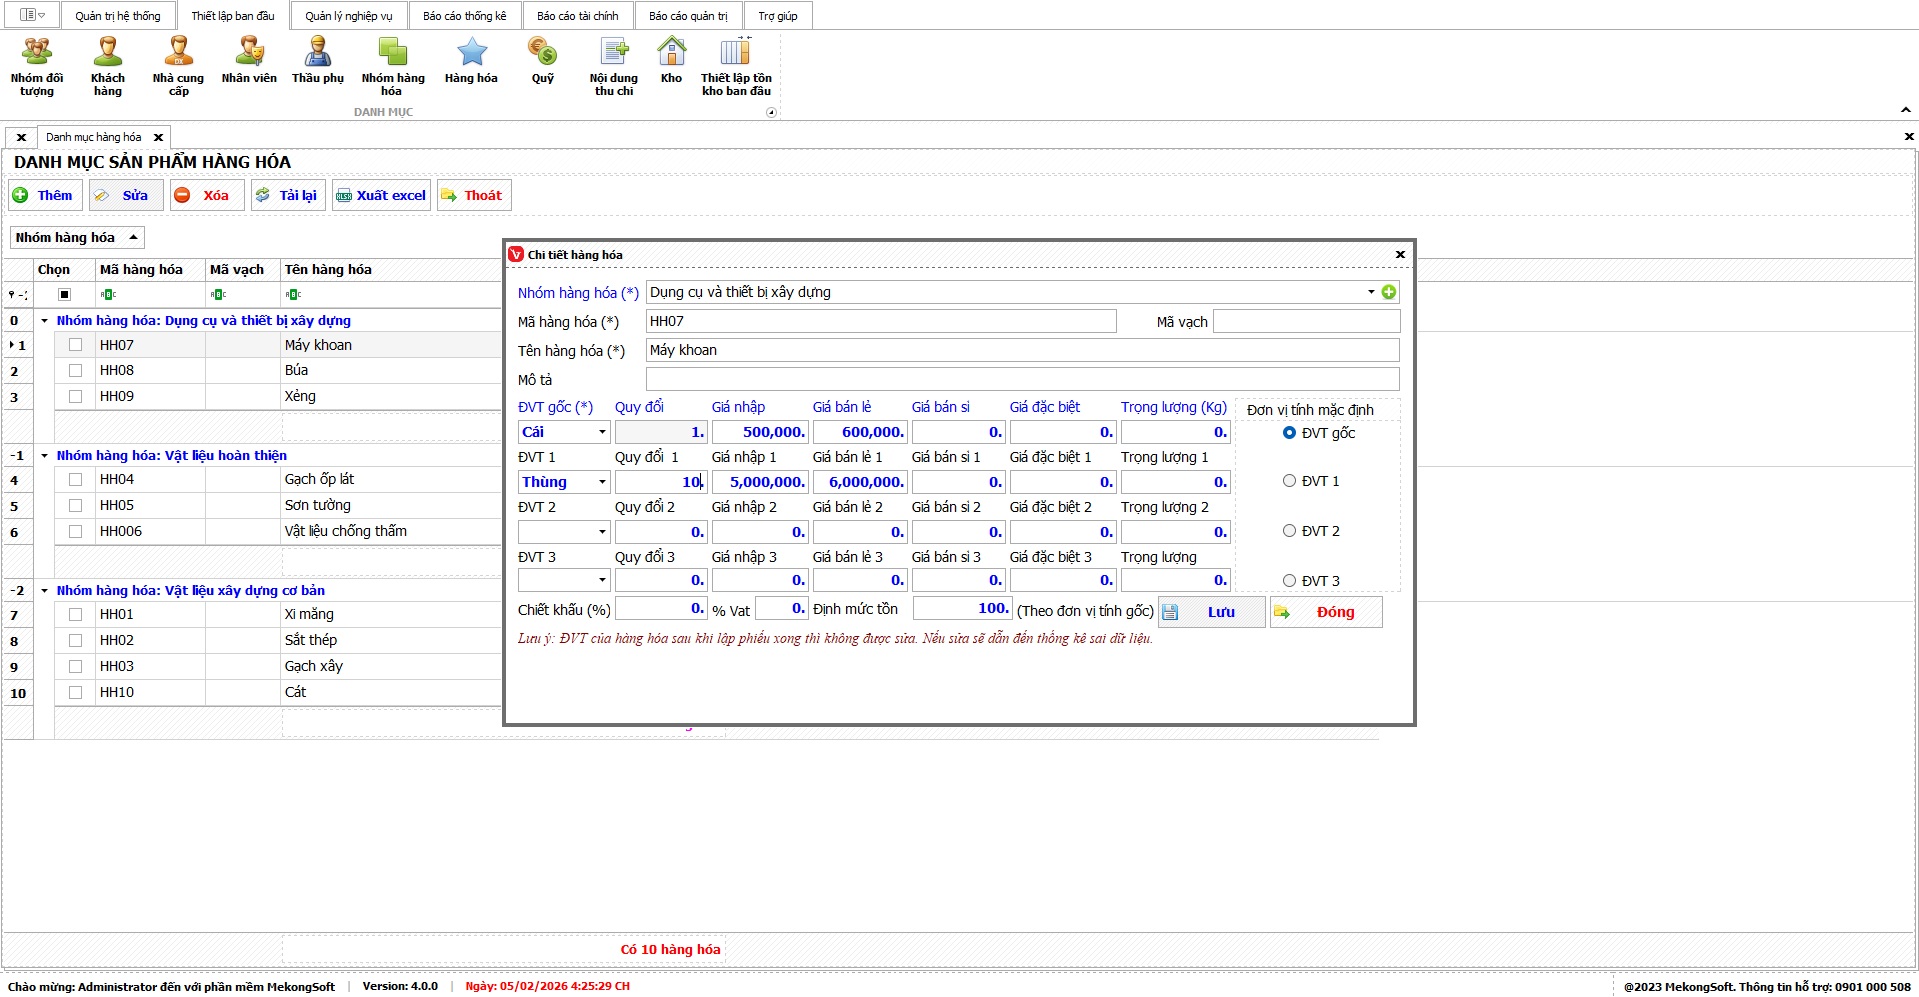1919x997 pixels.
Task: Select the ĐVT 1 default unit radio
Action: [1289, 481]
